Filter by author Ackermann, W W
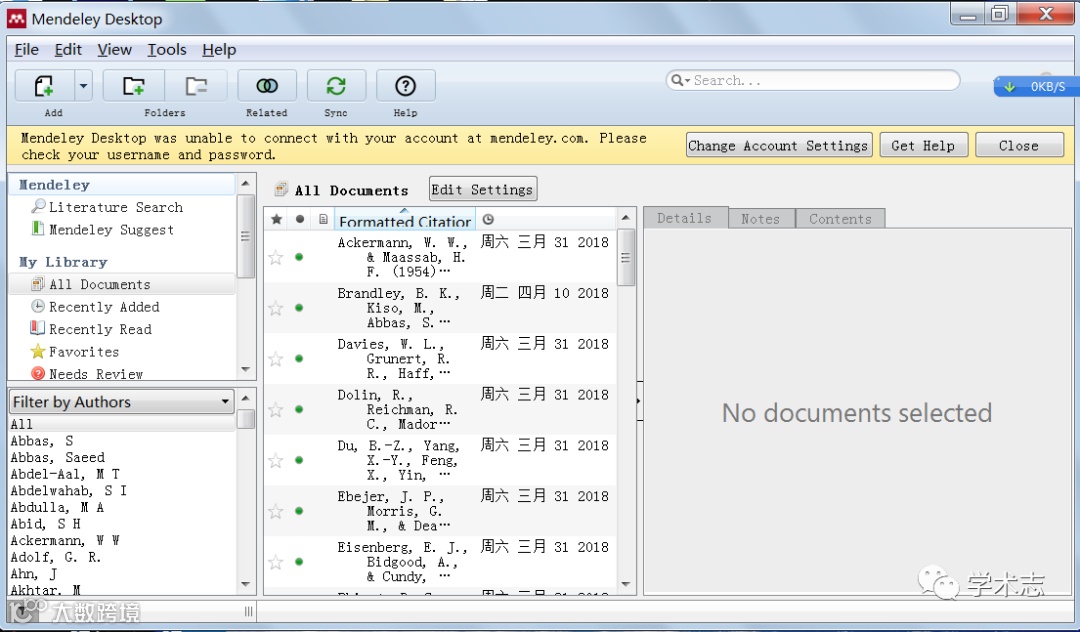The height and width of the screenshot is (632, 1080). (x=65, y=540)
